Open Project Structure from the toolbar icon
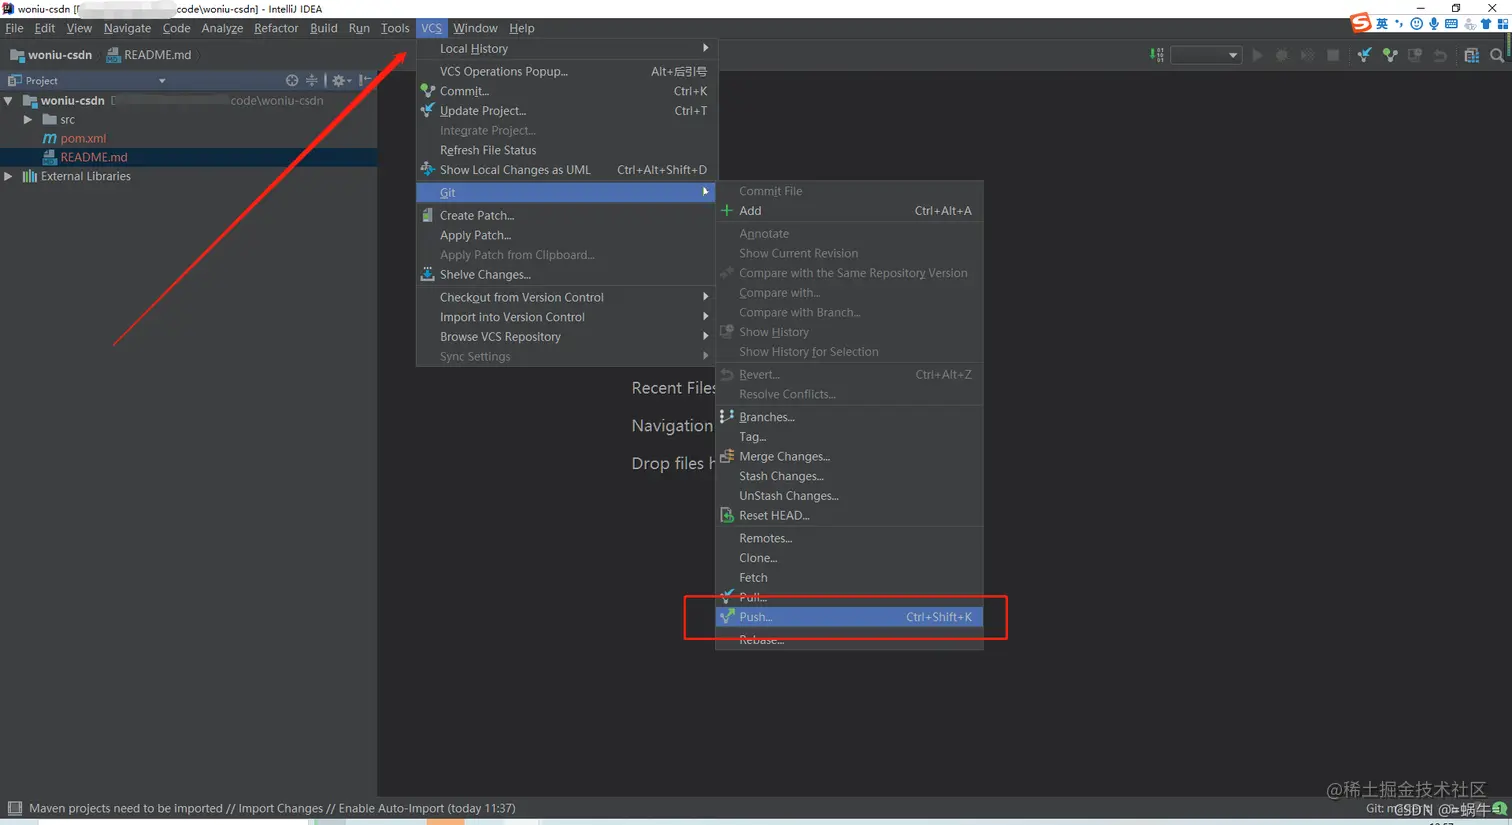This screenshot has width=1512, height=825. [1471, 55]
